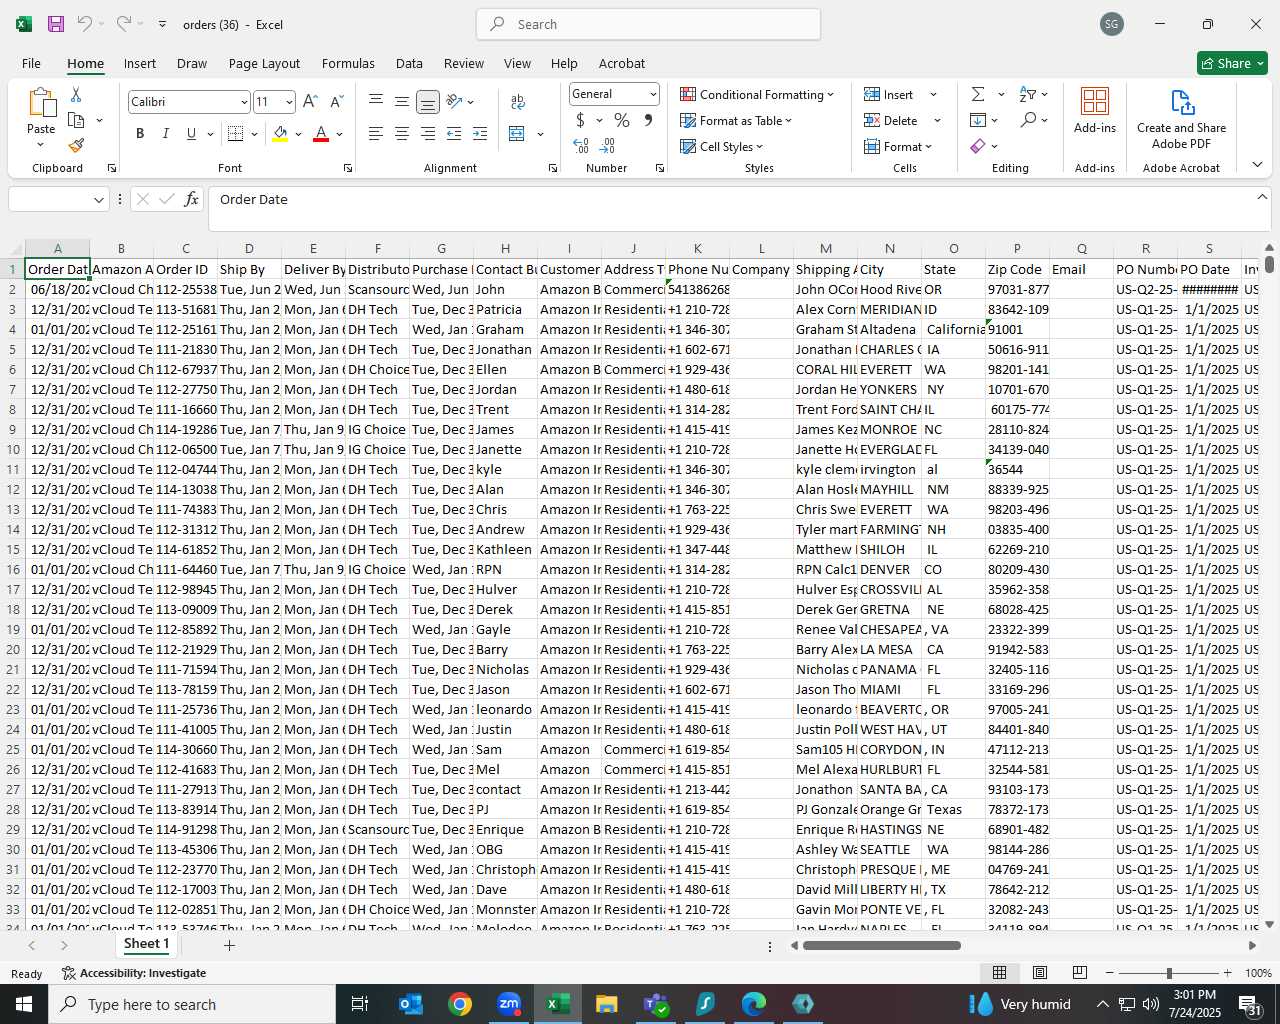Viewport: 1280px width, 1024px height.
Task: Open the Data tab
Action: point(409,63)
